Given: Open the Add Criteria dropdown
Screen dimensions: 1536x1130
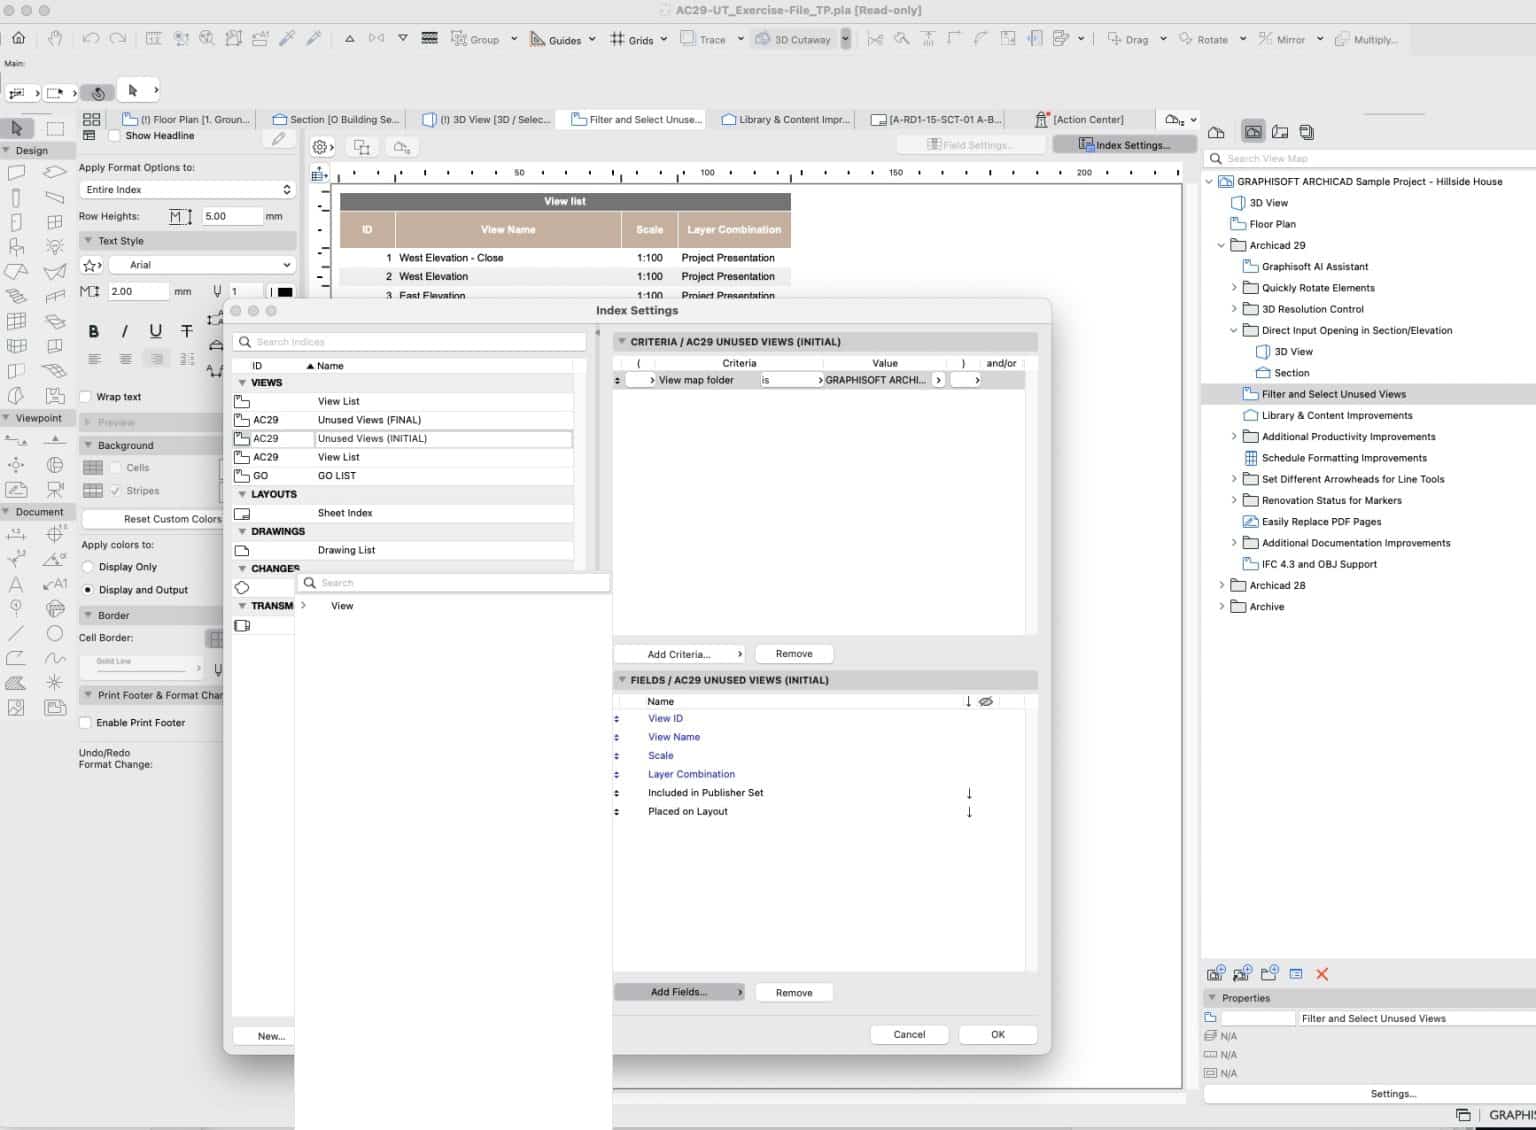Looking at the screenshot, I should (680, 654).
